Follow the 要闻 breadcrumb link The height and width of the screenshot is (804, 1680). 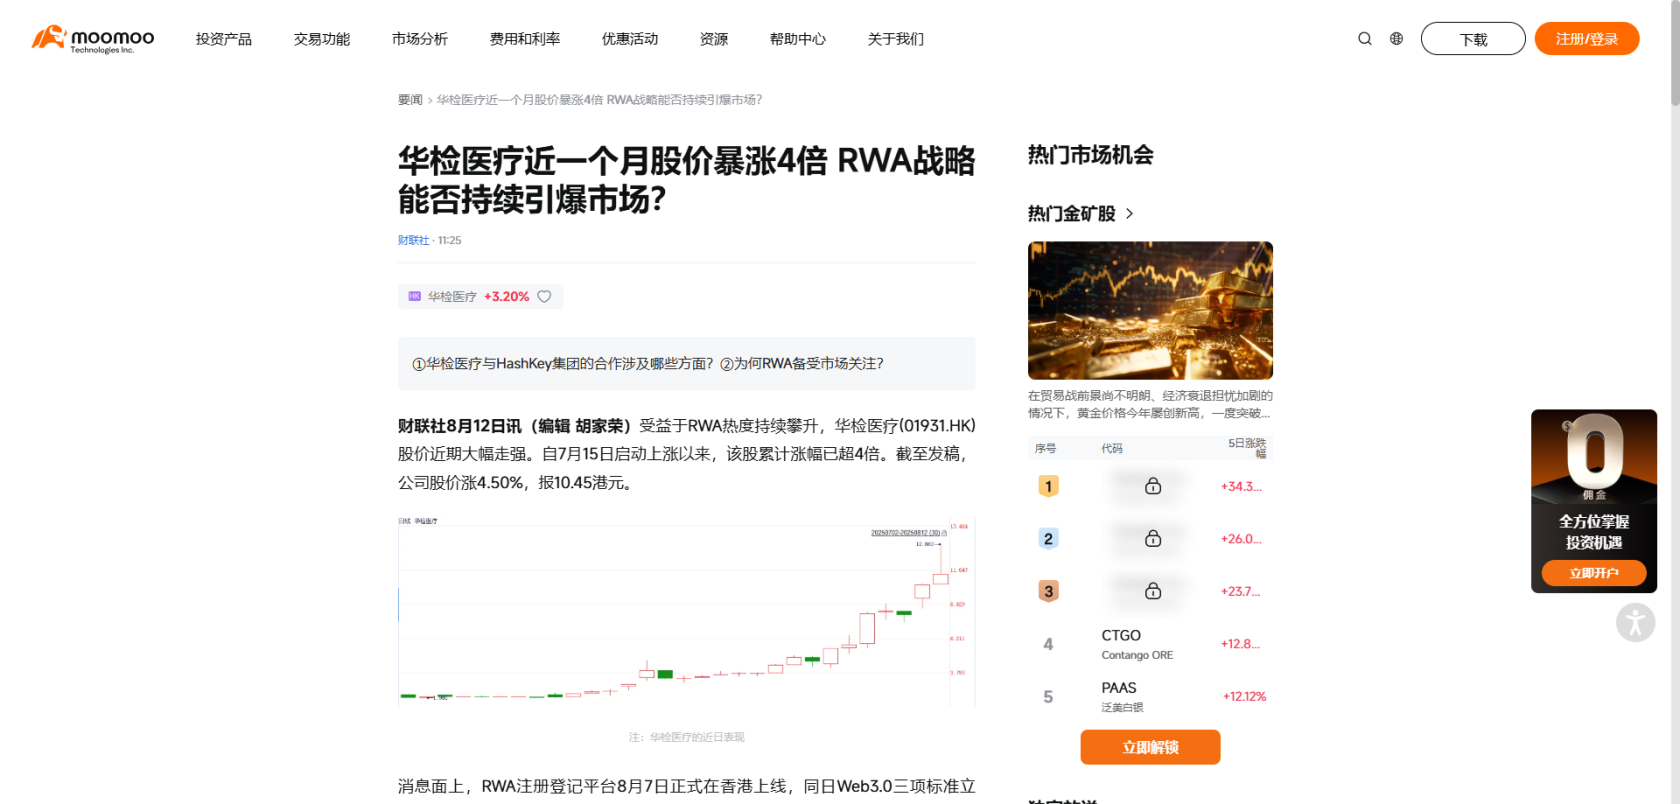click(410, 100)
